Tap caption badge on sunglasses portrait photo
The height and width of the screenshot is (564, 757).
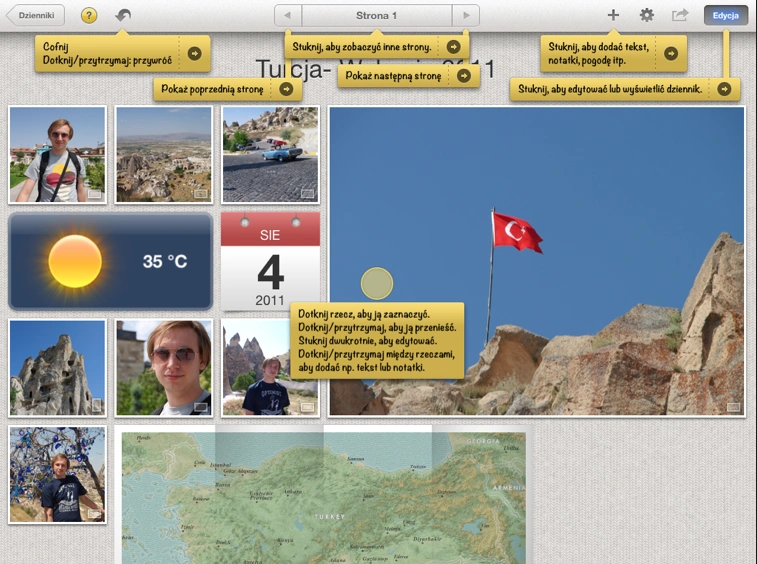click(200, 407)
